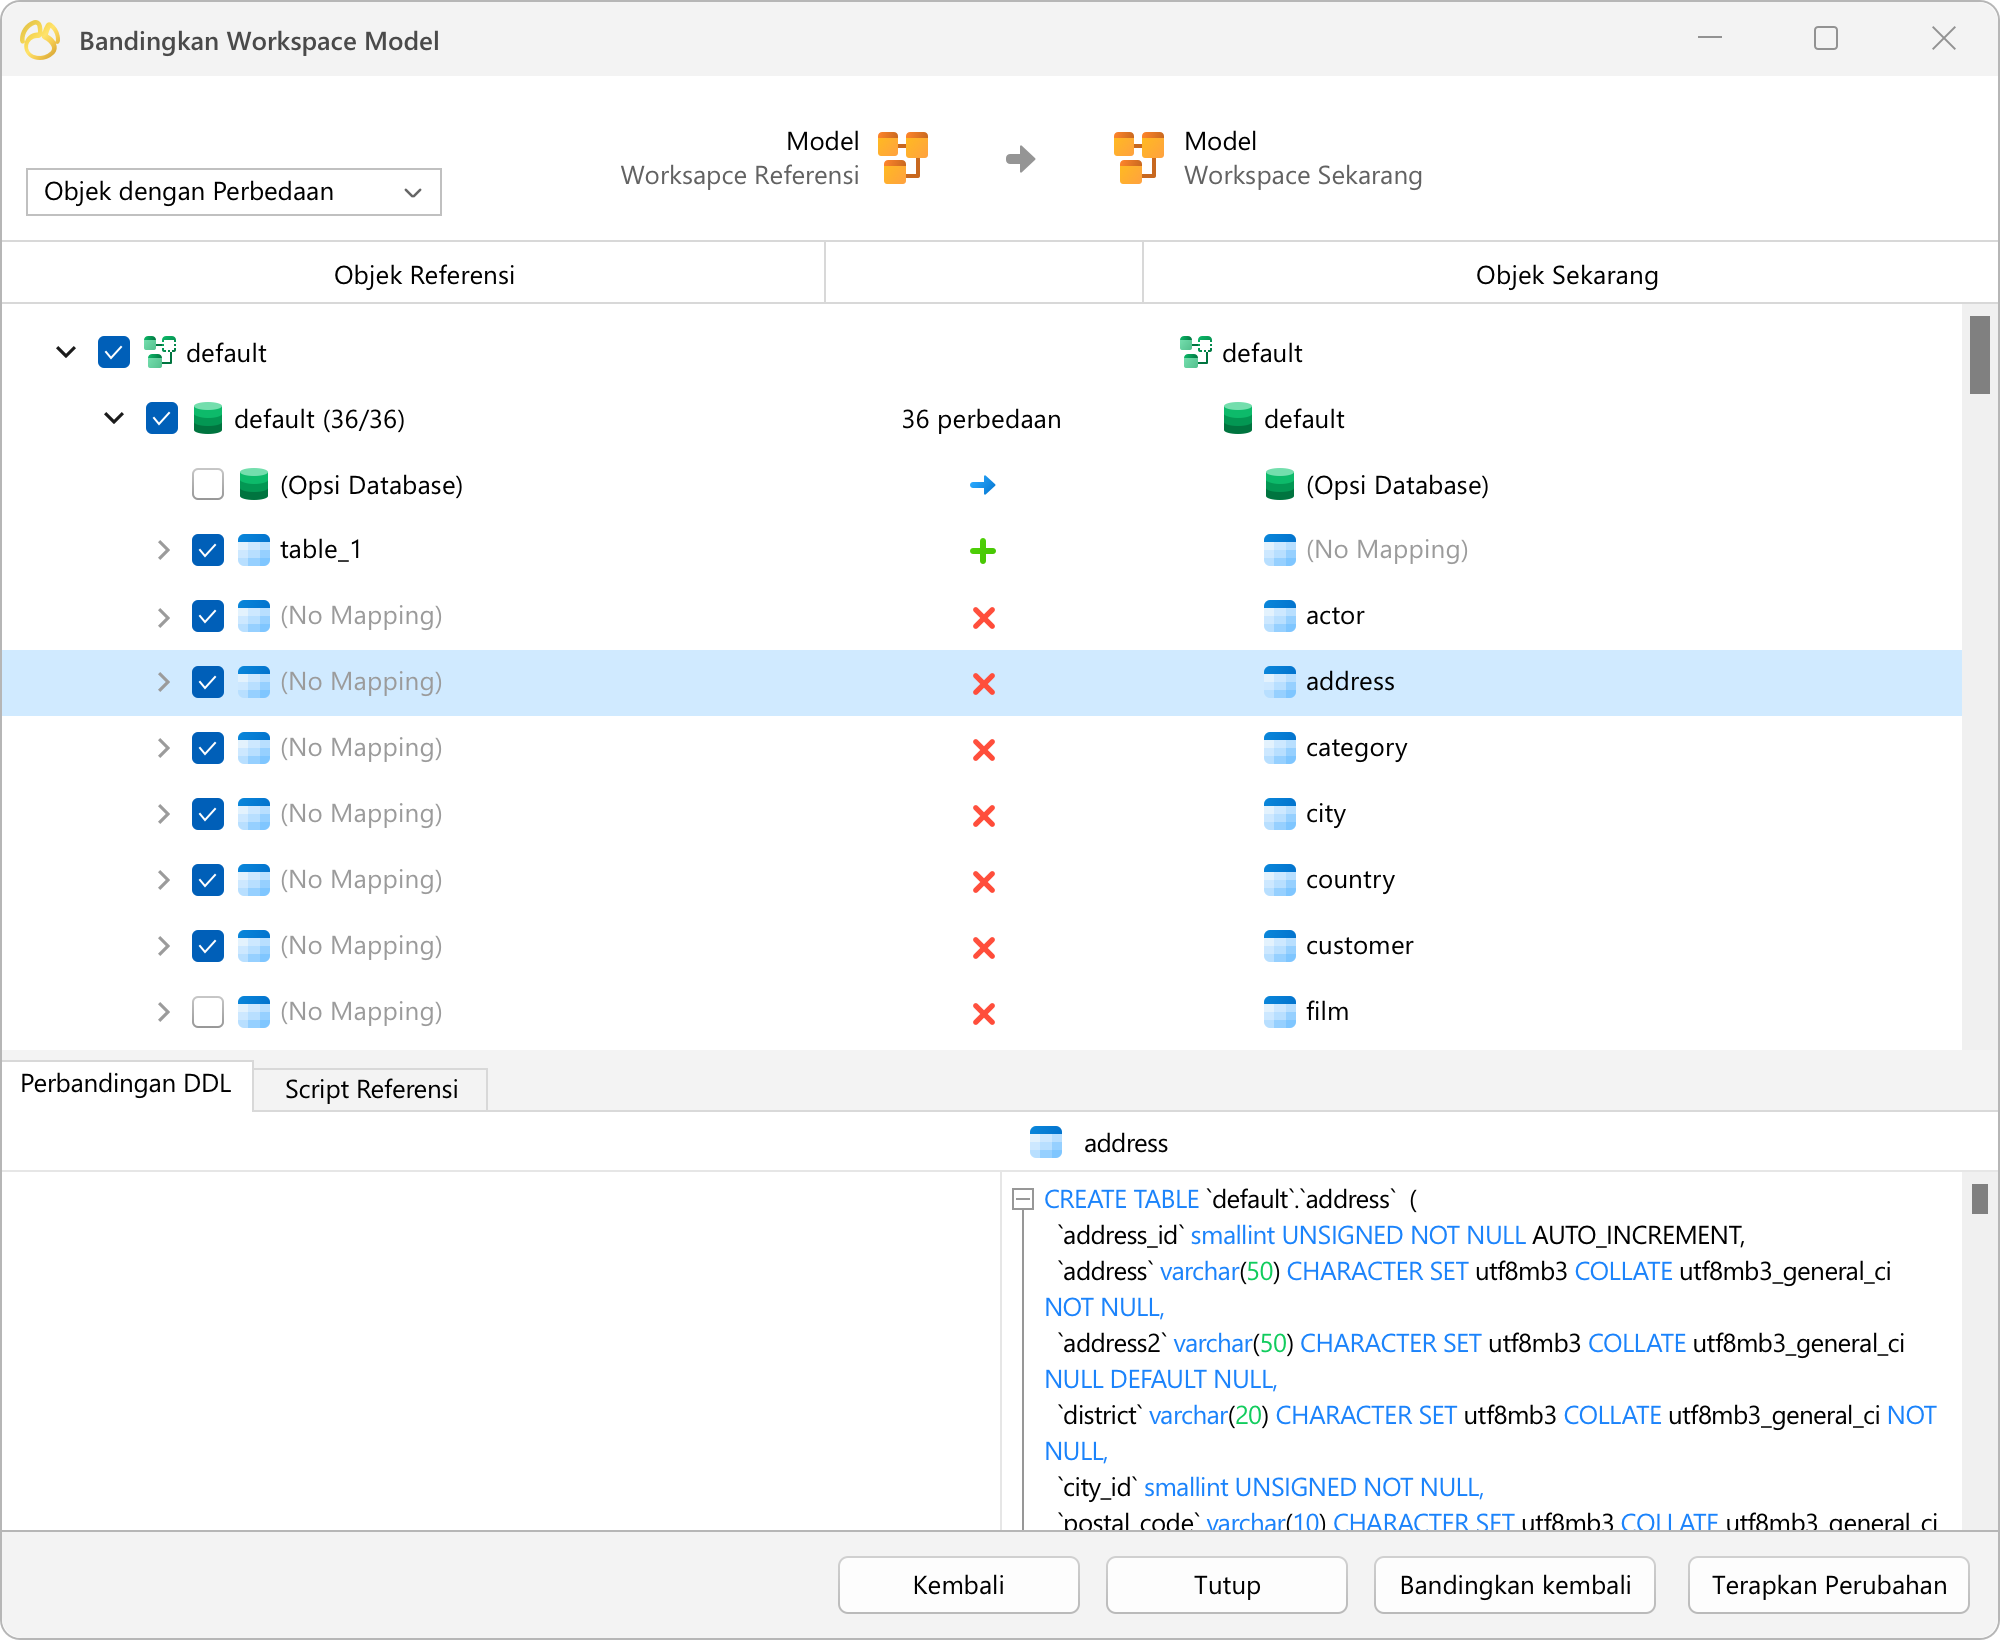The height and width of the screenshot is (1640, 2000).
Task: Click the object list vertical scrollbar thumb
Action: (1980, 355)
